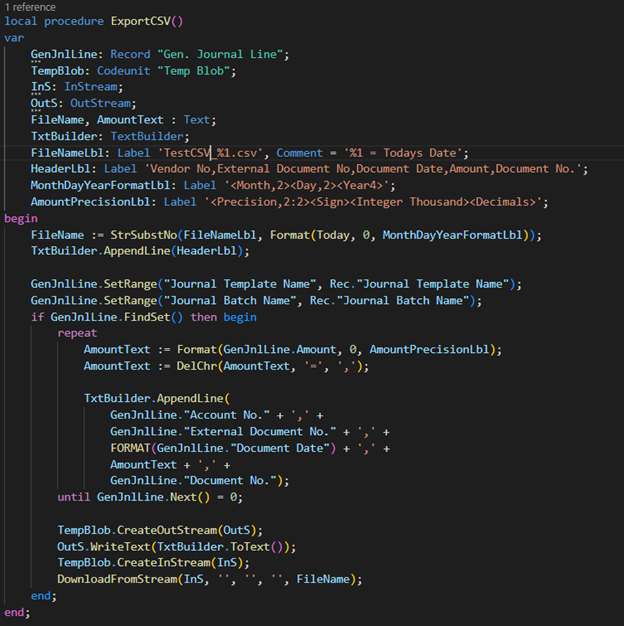Click the TextBuilder type name
This screenshot has width=624, height=626.
(x=147, y=137)
